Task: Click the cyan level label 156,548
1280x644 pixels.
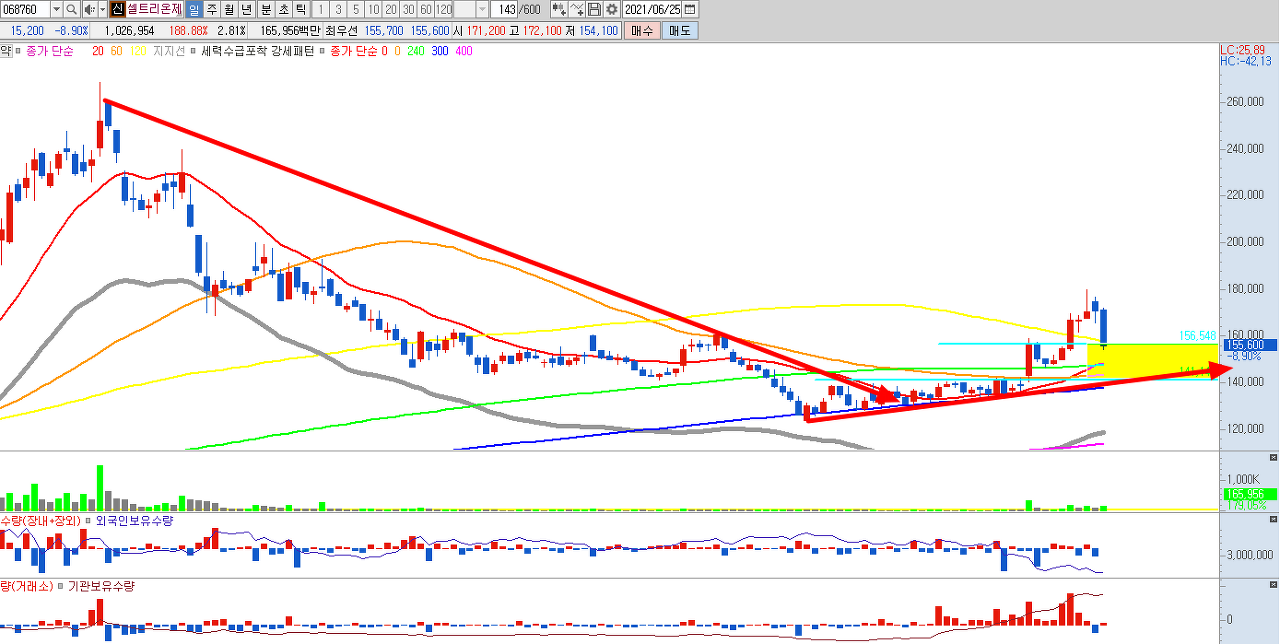Action: [1199, 336]
